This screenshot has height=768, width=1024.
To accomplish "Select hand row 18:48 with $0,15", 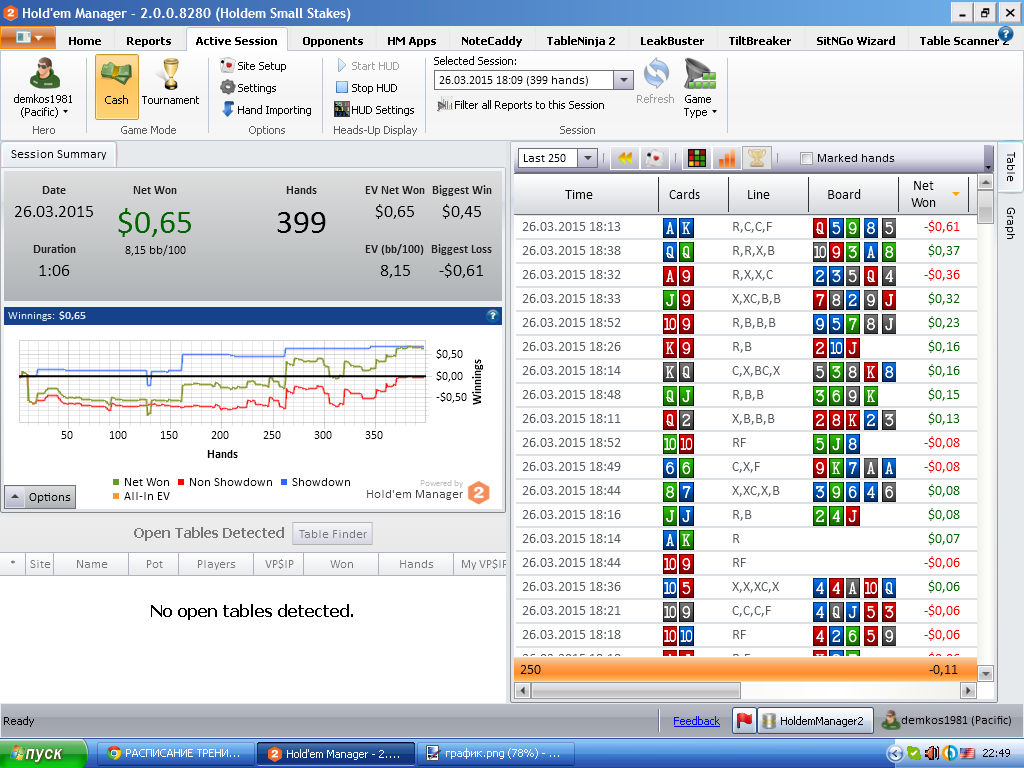I will (745, 395).
